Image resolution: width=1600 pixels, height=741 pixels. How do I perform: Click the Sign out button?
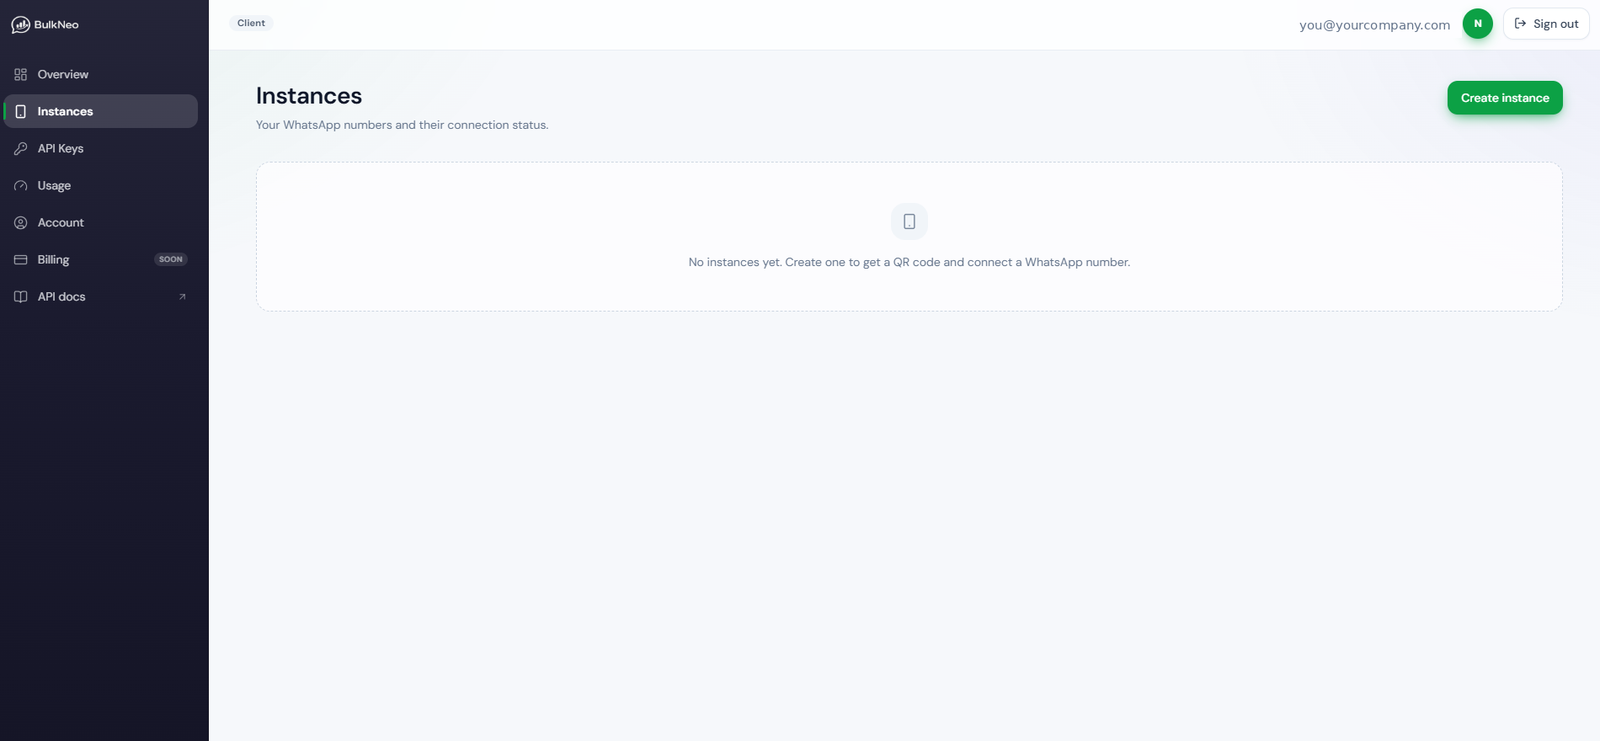1546,23
